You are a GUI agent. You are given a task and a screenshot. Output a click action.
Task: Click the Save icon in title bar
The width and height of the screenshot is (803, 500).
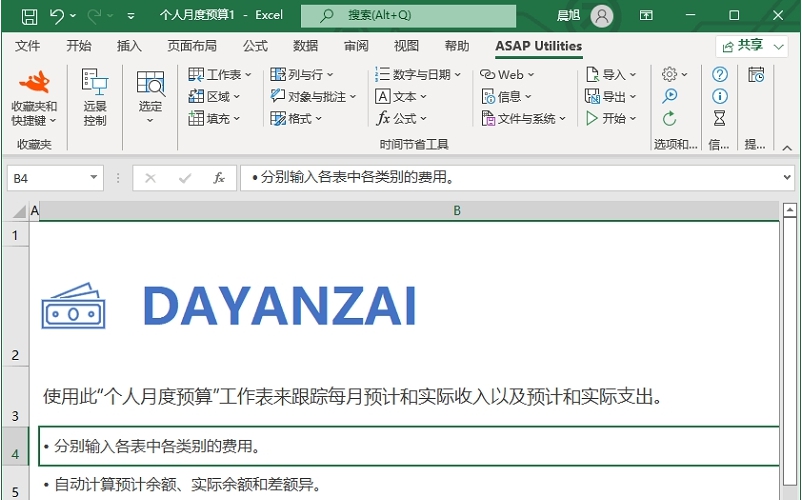pos(29,16)
